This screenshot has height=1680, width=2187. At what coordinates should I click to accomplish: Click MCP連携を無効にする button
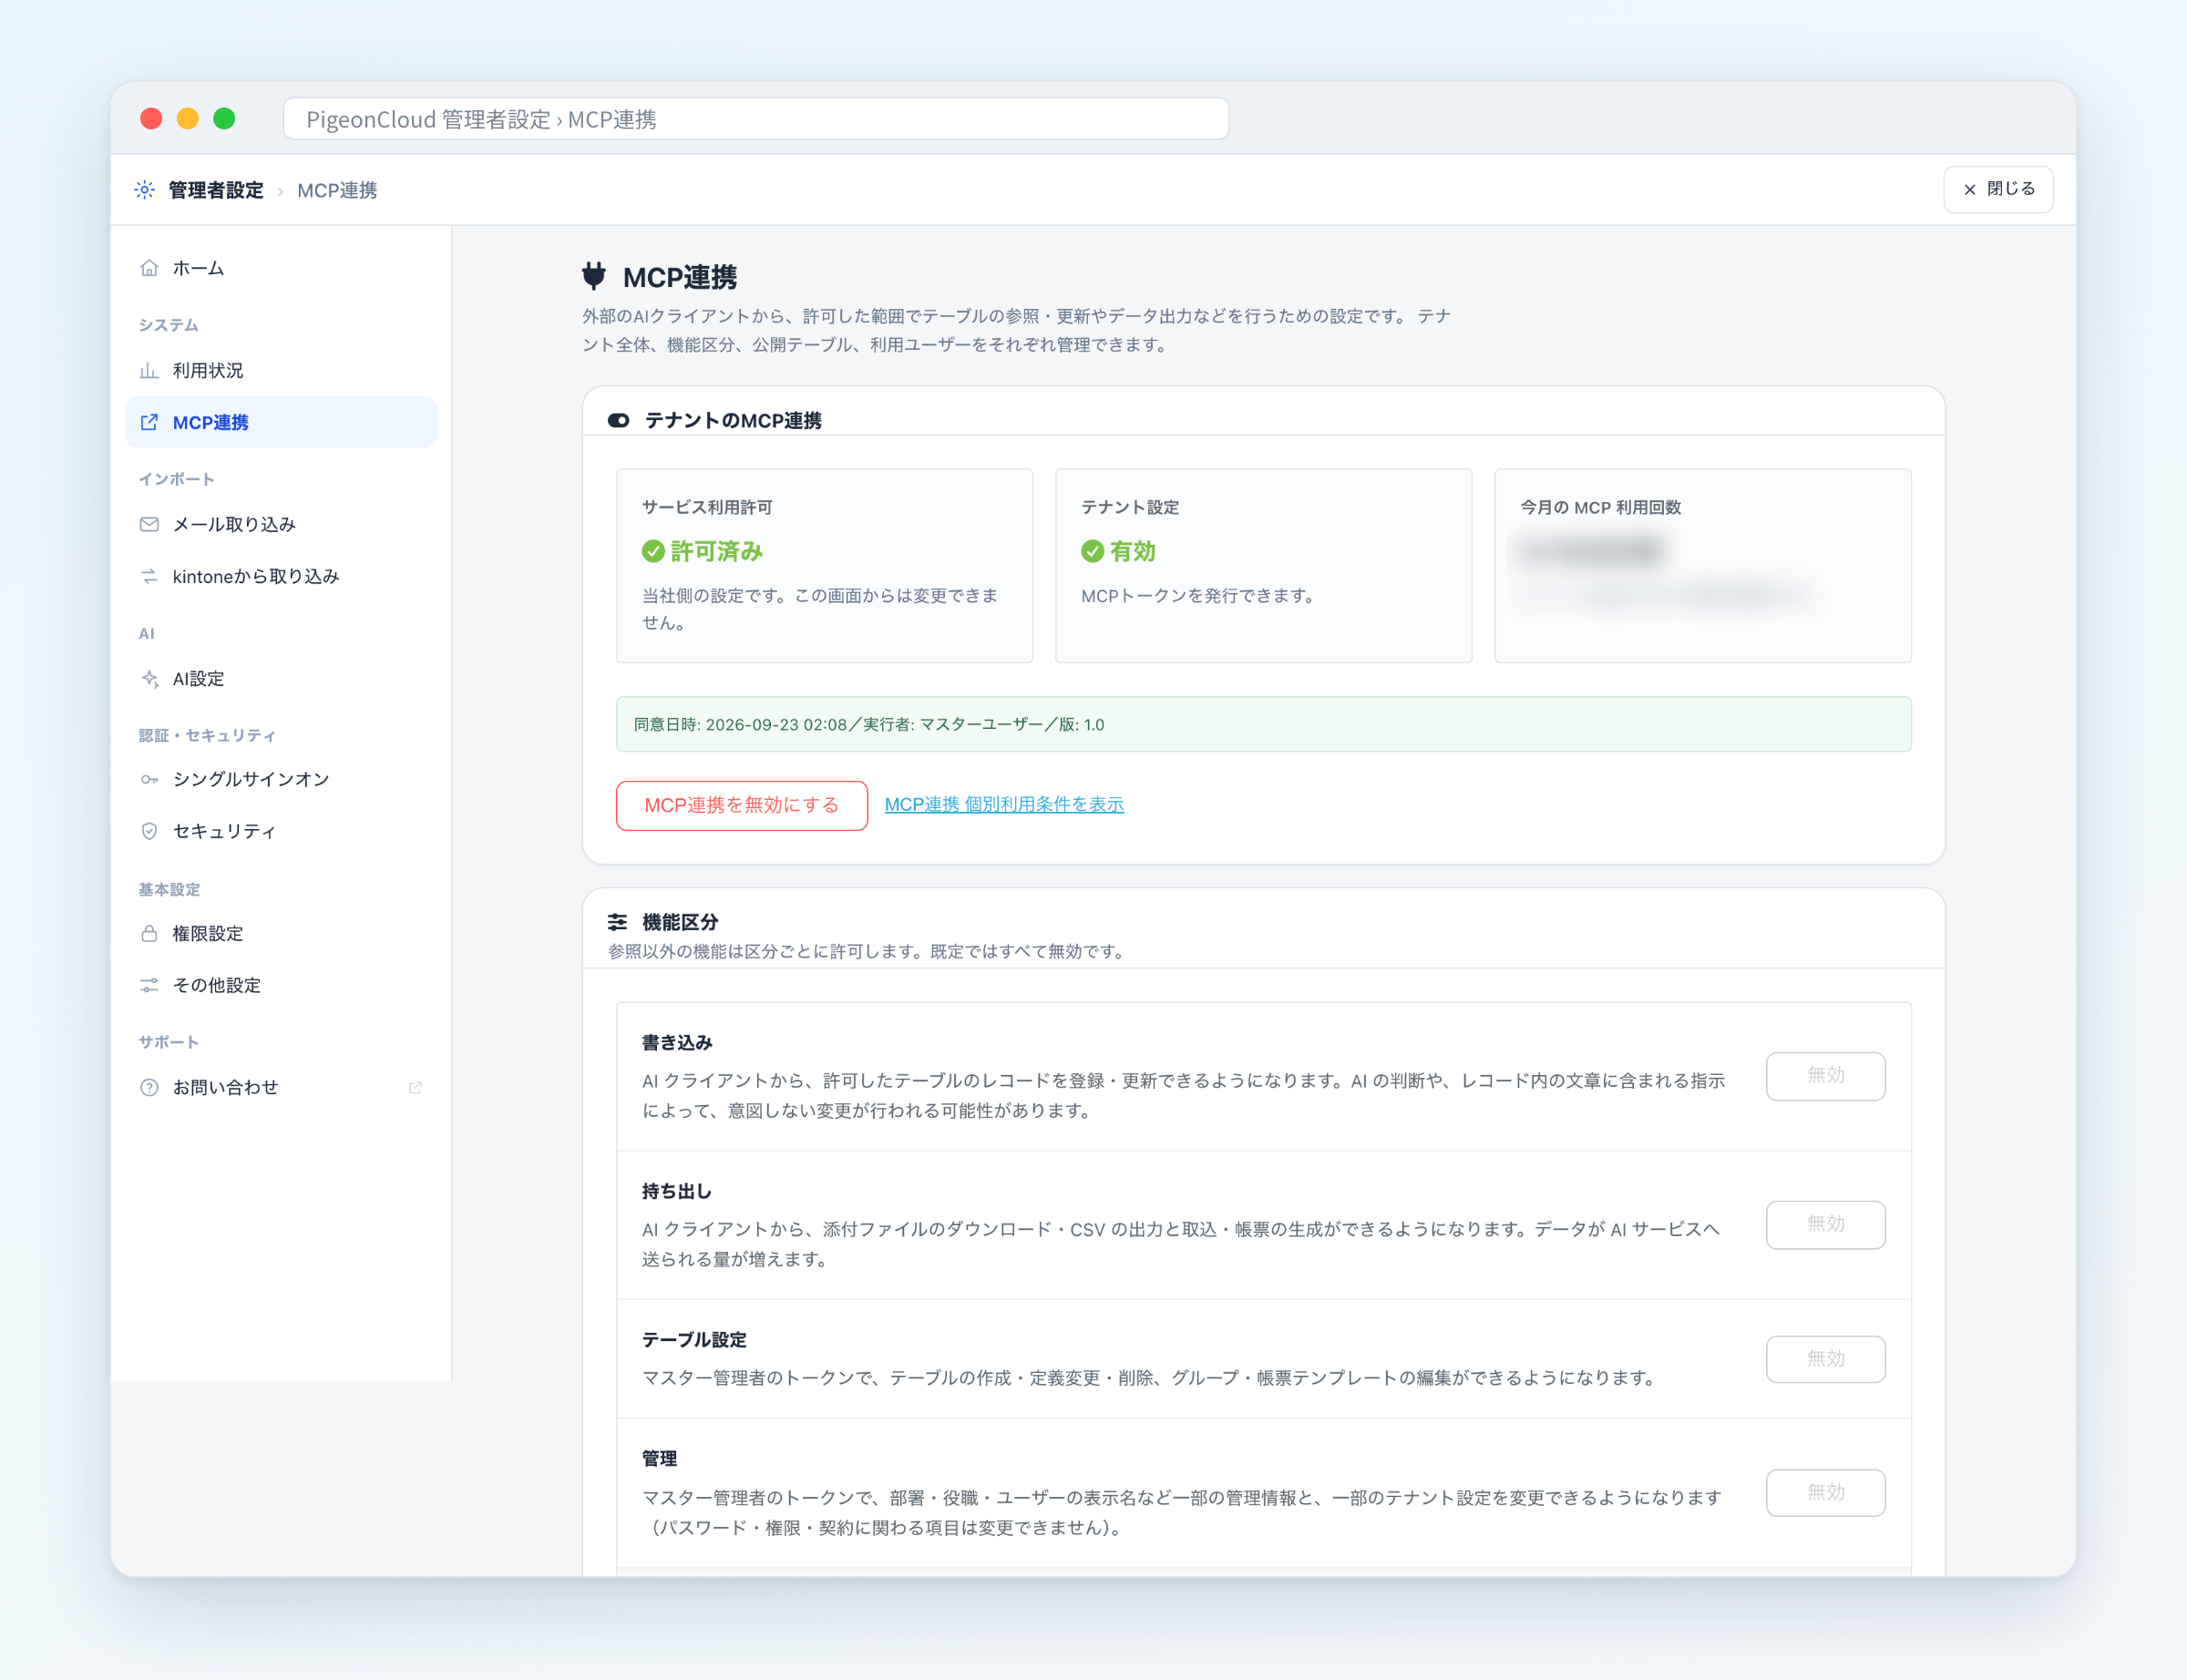click(x=741, y=805)
